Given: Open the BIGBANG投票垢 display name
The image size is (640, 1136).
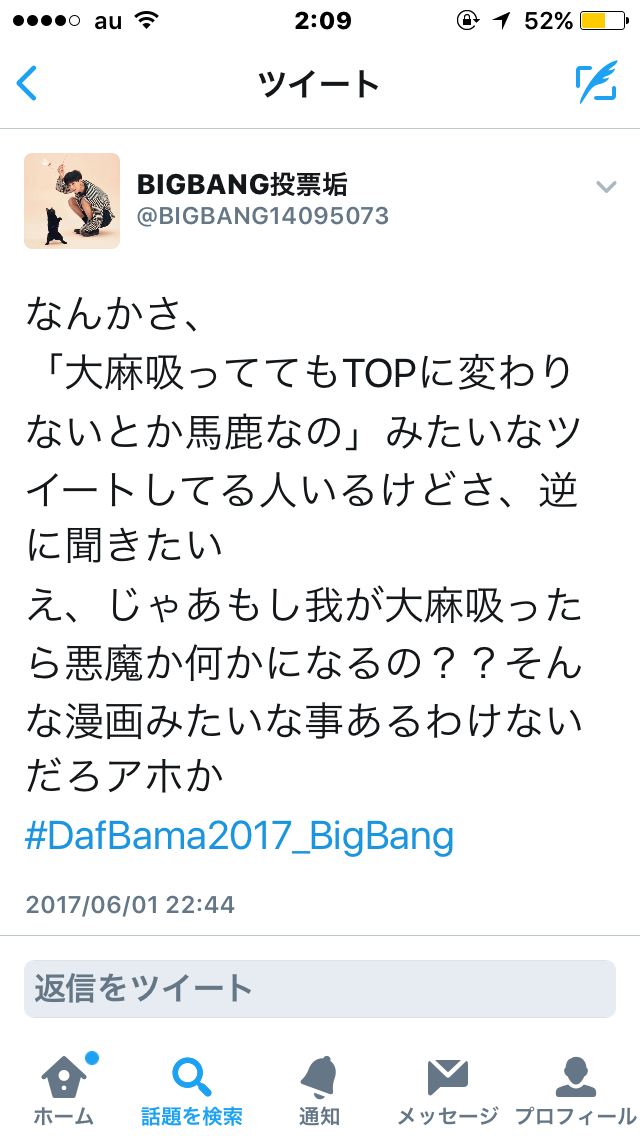Looking at the screenshot, I should coord(242,185).
